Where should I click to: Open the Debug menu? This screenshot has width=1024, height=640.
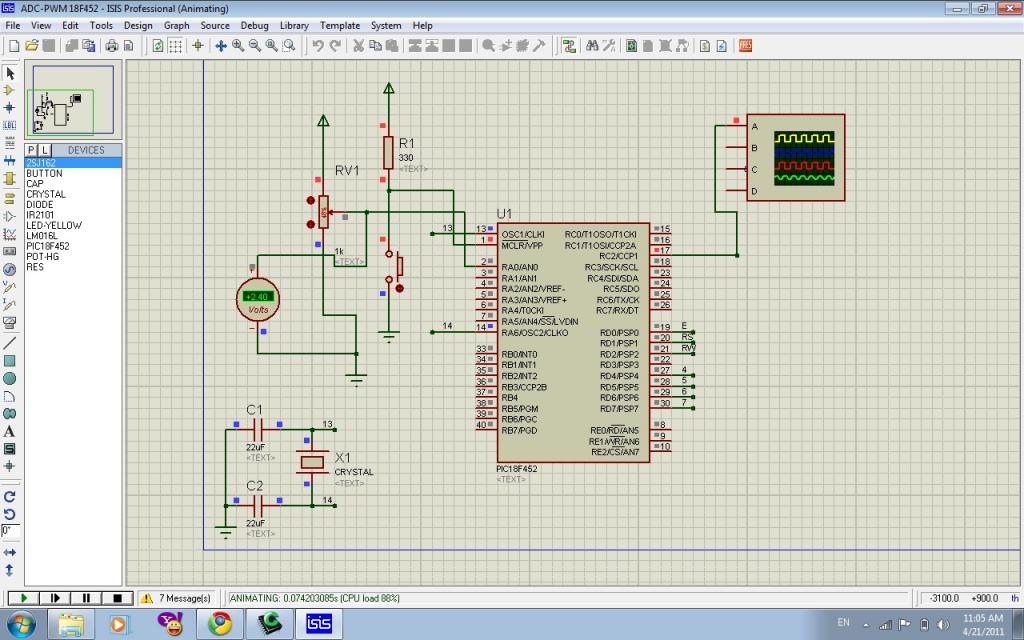pyautogui.click(x=254, y=25)
